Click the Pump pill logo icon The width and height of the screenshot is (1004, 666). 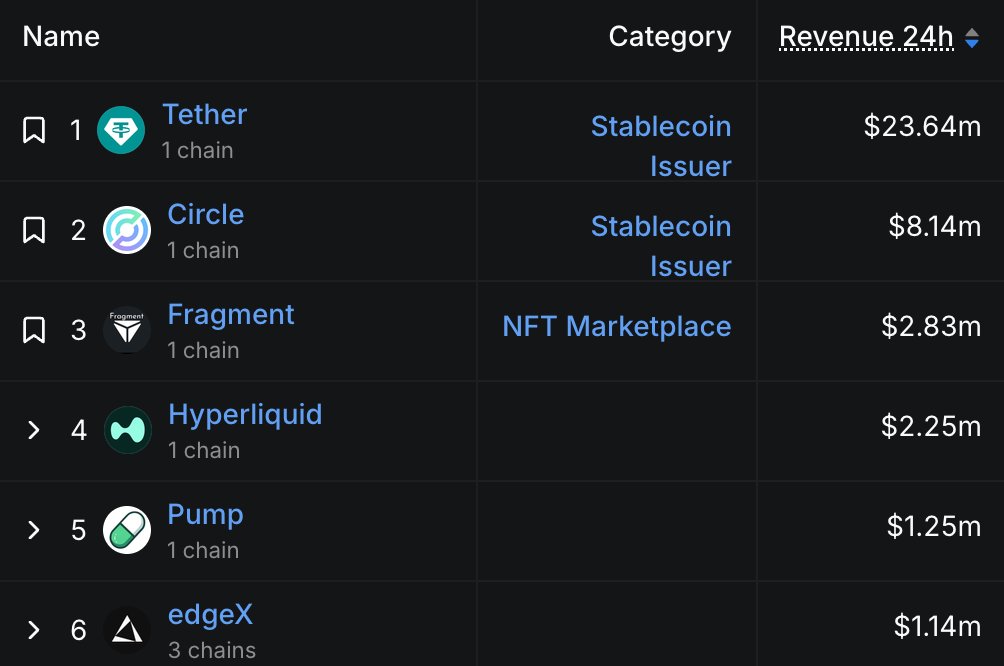[x=127, y=530]
